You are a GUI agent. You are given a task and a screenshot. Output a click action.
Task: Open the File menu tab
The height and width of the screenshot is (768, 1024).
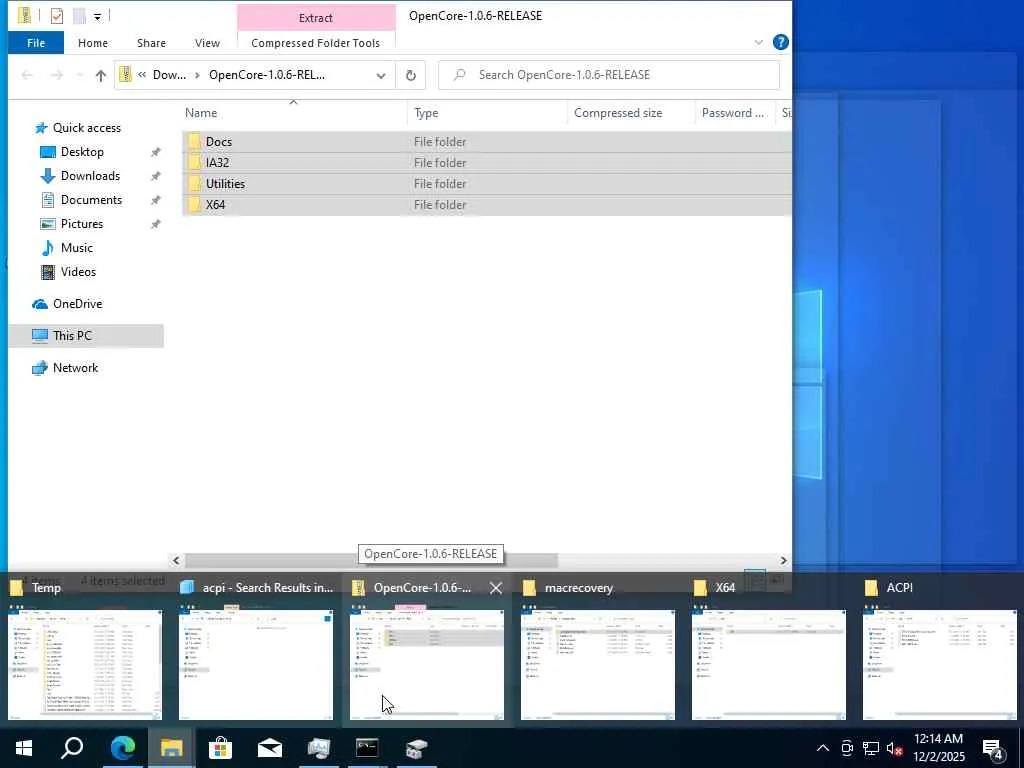pyautogui.click(x=36, y=43)
